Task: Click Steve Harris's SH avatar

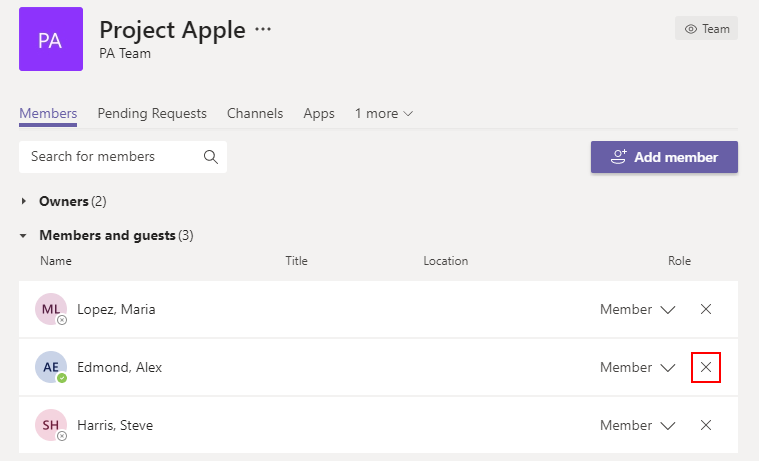Action: pyautogui.click(x=51, y=425)
